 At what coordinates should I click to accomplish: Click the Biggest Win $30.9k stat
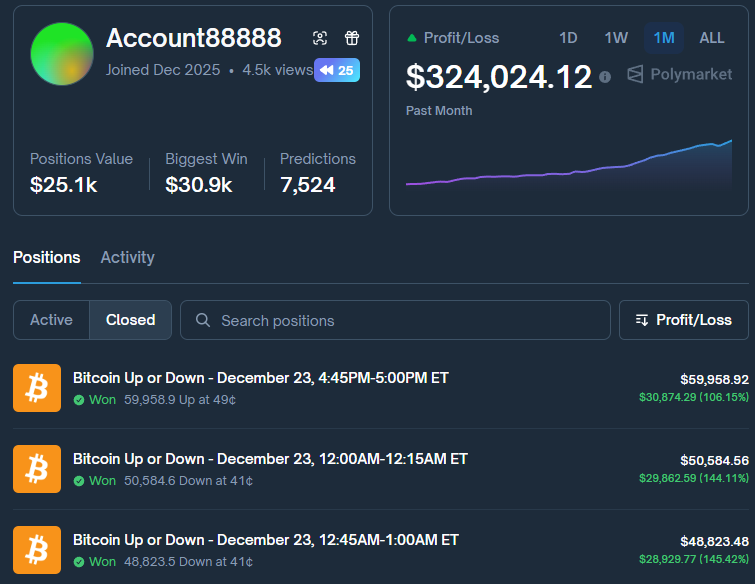tap(206, 172)
